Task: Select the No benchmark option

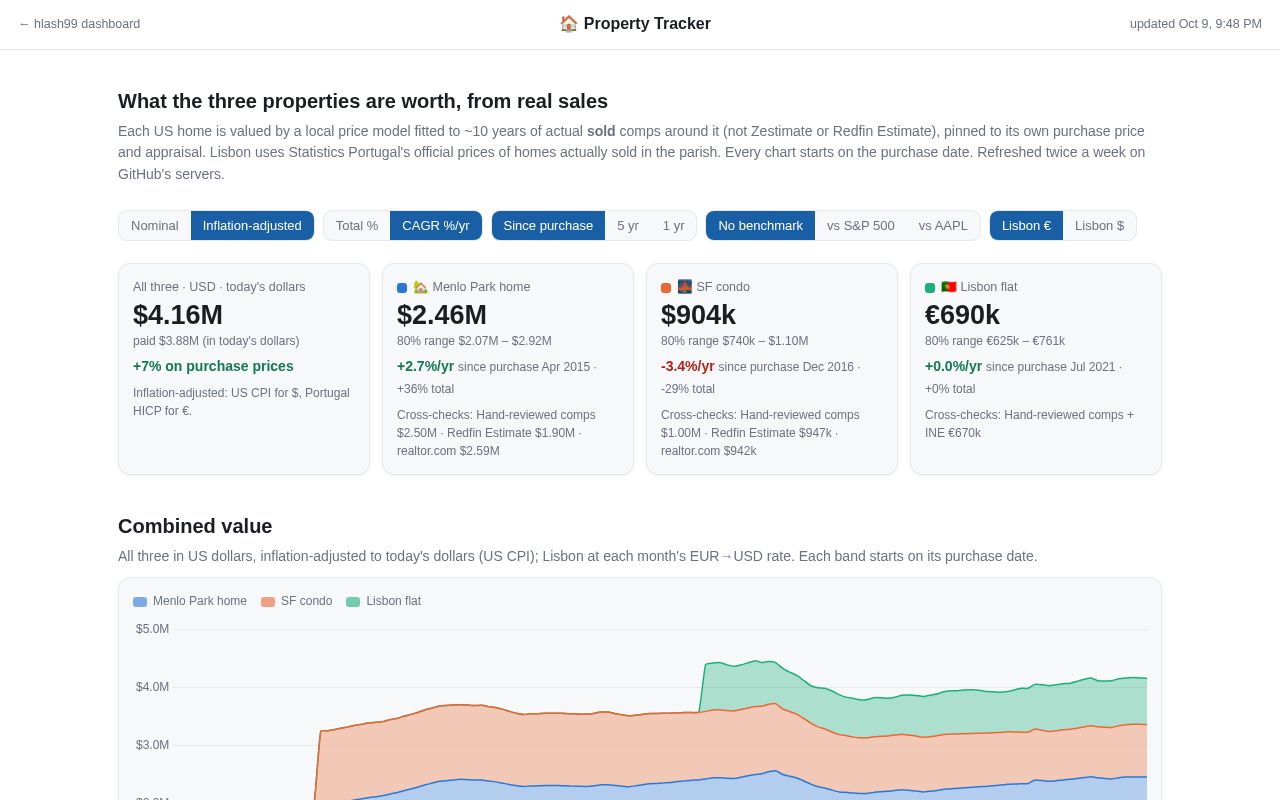Action: tap(760, 225)
